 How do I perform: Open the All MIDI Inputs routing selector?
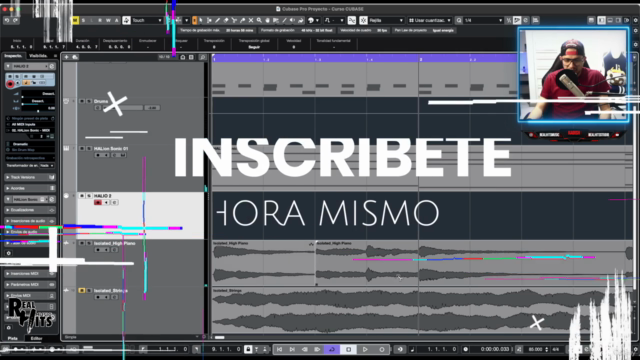(30, 124)
